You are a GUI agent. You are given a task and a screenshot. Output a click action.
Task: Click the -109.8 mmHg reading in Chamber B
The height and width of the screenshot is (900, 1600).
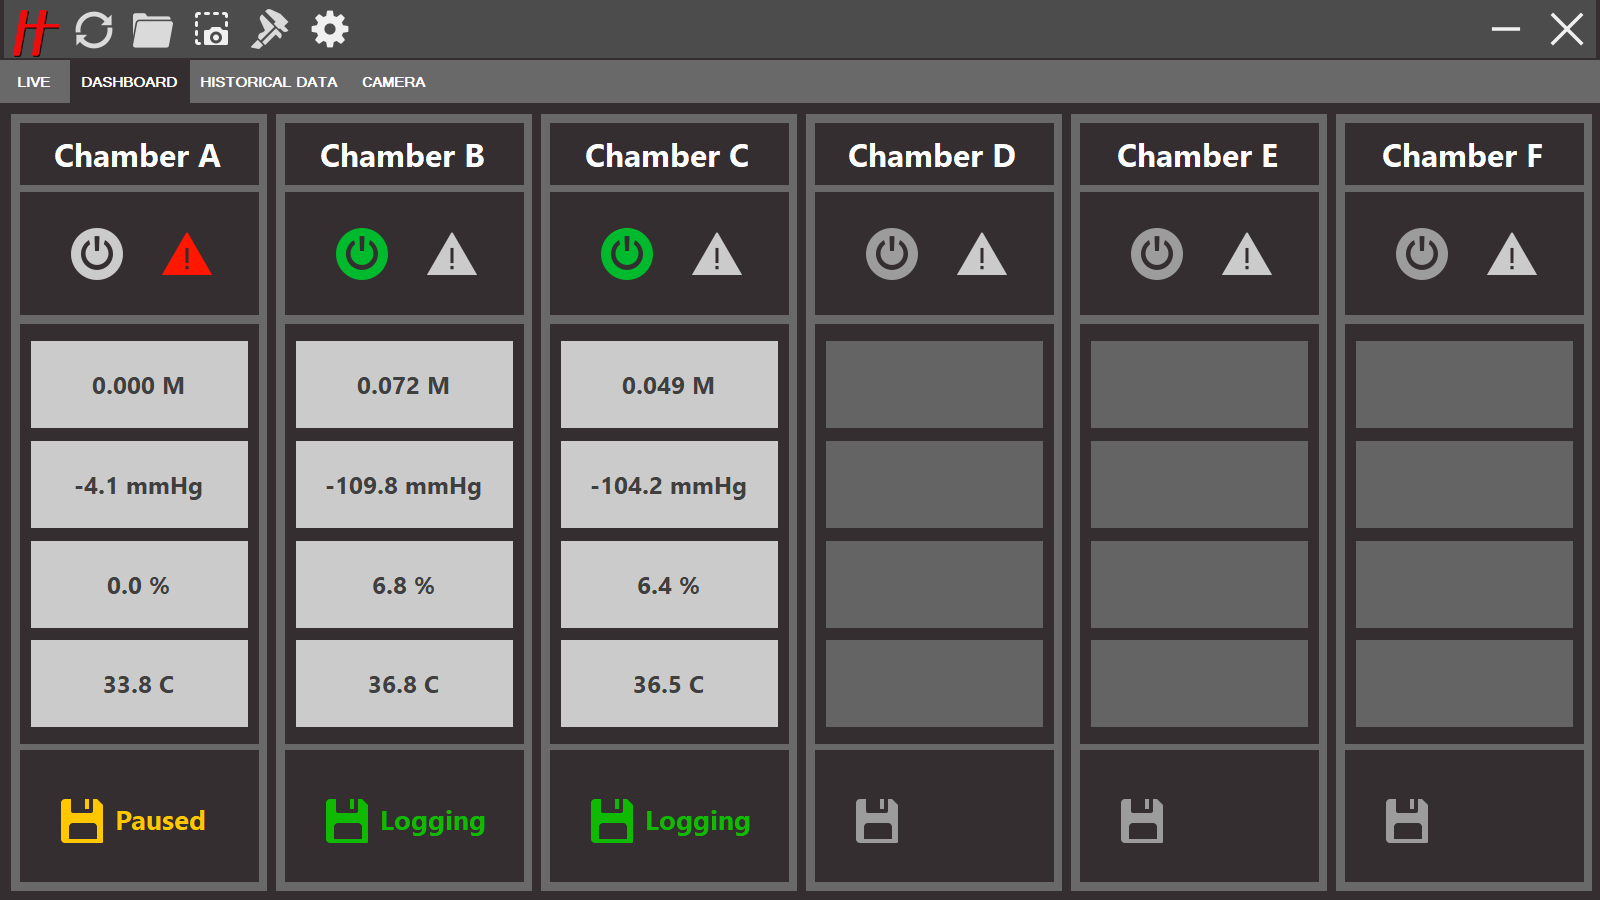pos(404,485)
